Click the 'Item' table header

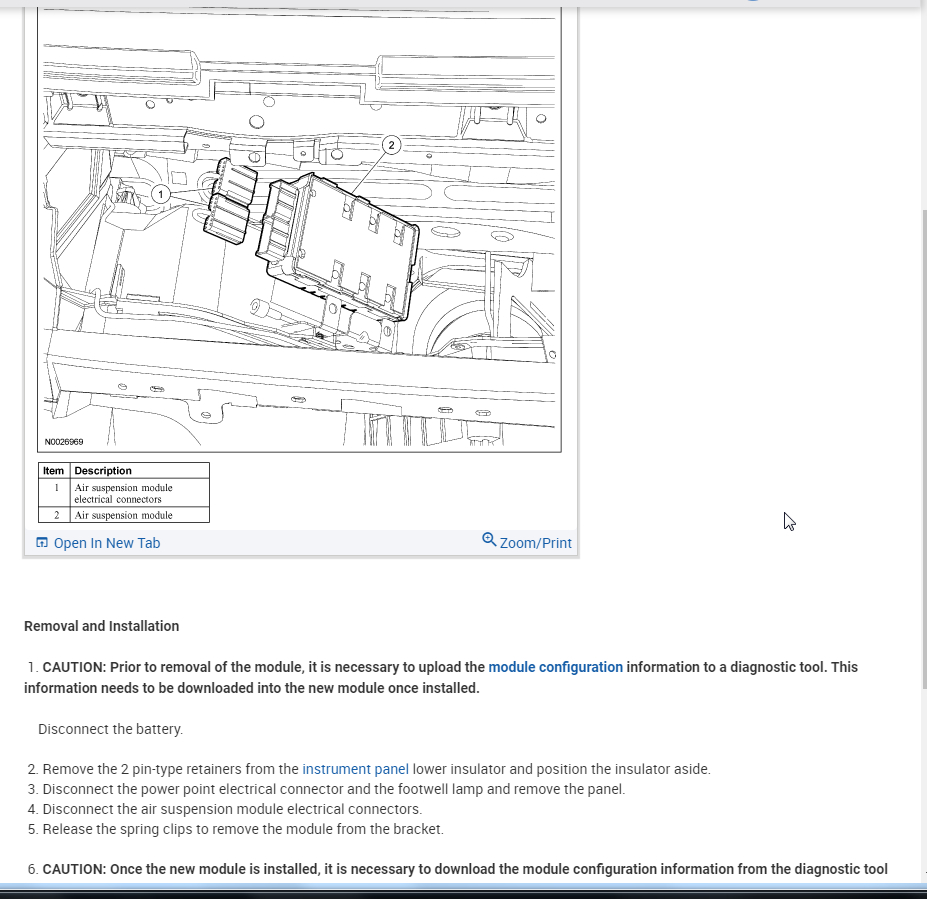coord(54,471)
